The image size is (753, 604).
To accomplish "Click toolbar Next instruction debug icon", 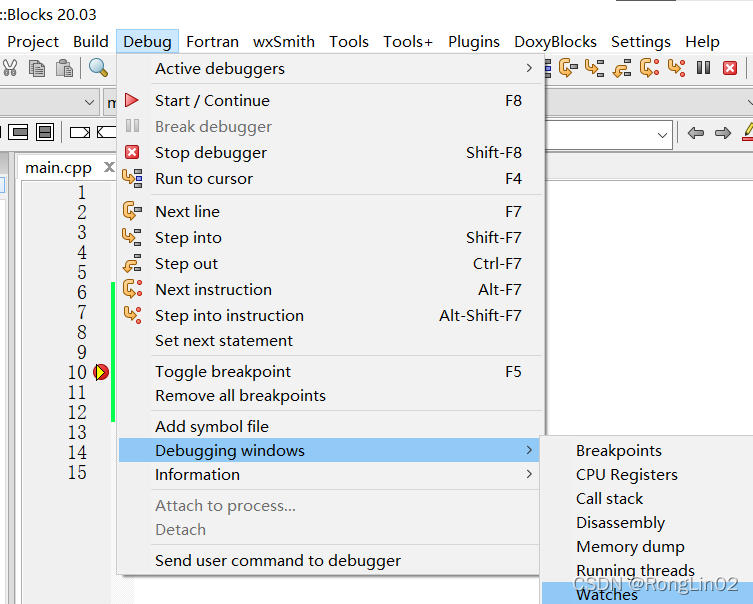I will coord(649,68).
